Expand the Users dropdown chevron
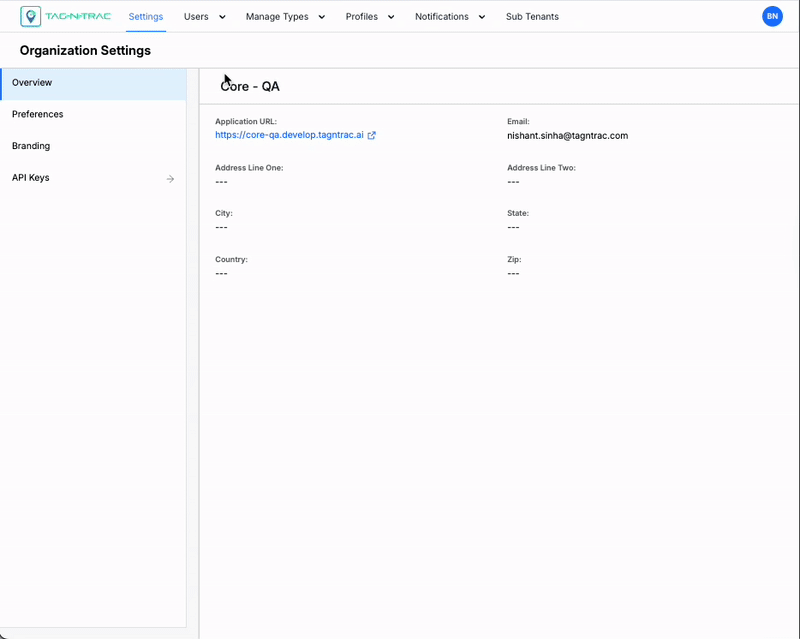Image resolution: width=800 pixels, height=639 pixels. 222,17
